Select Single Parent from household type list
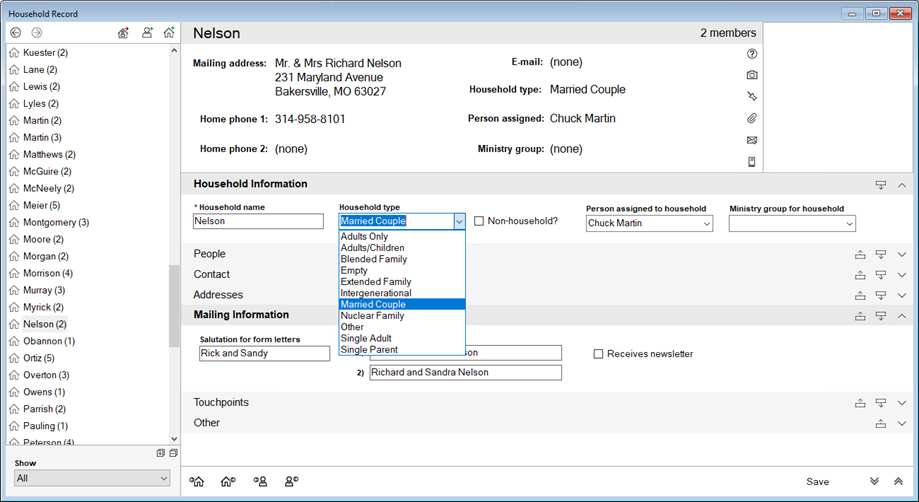The height and width of the screenshot is (502, 919). click(369, 350)
